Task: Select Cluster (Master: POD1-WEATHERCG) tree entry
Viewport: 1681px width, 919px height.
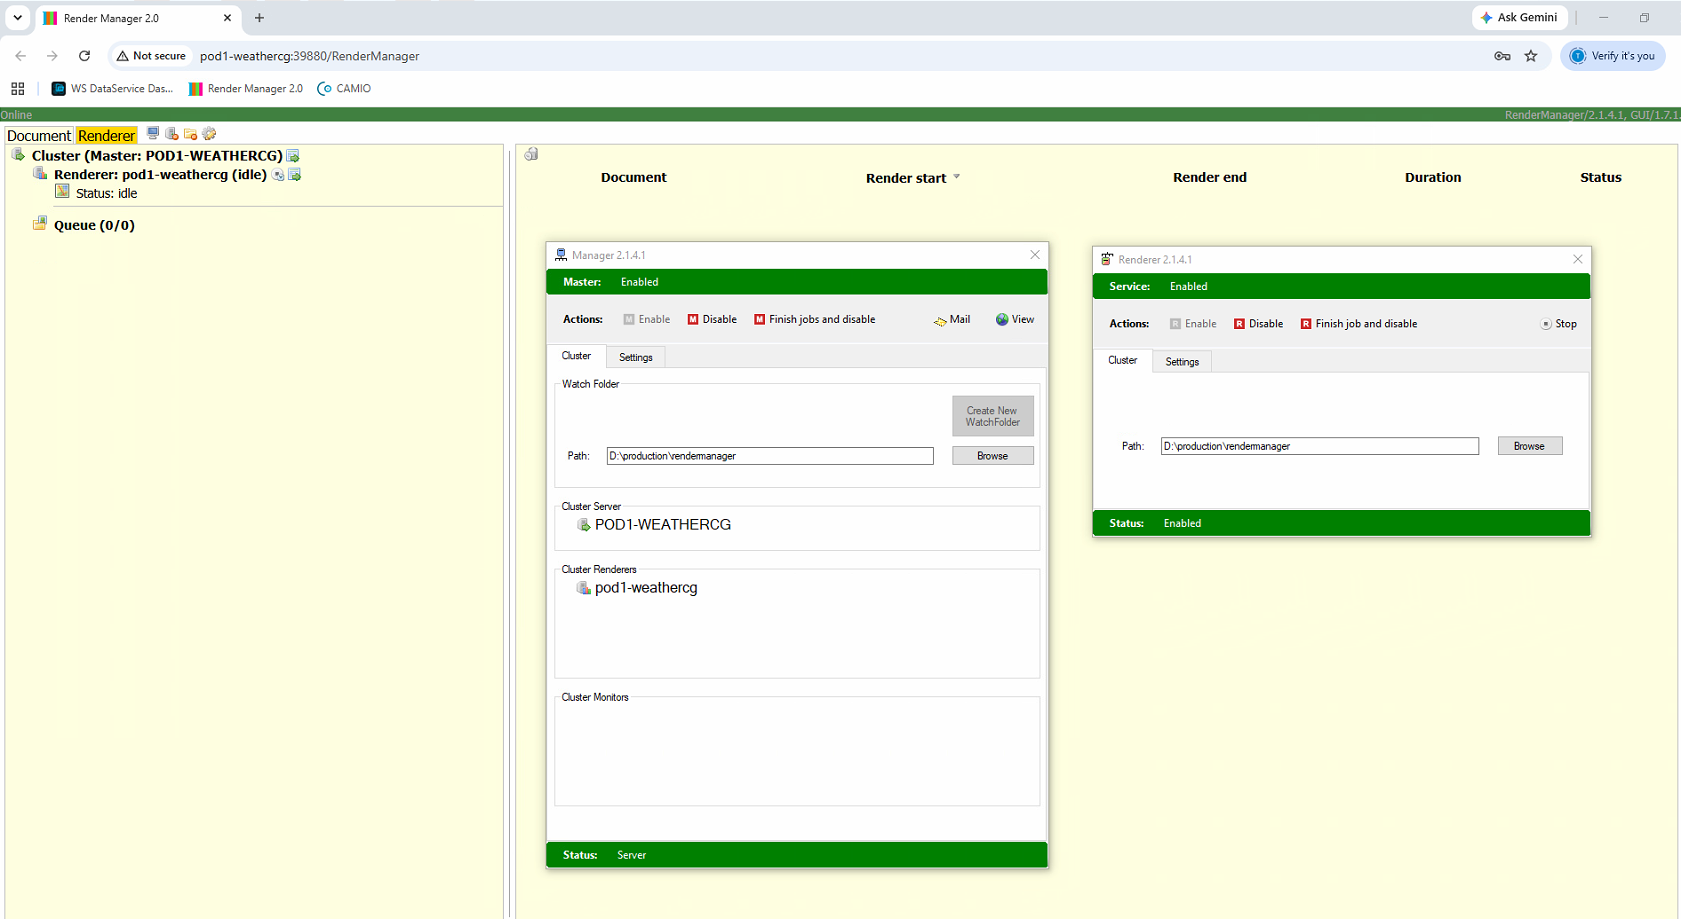Action: click(157, 156)
